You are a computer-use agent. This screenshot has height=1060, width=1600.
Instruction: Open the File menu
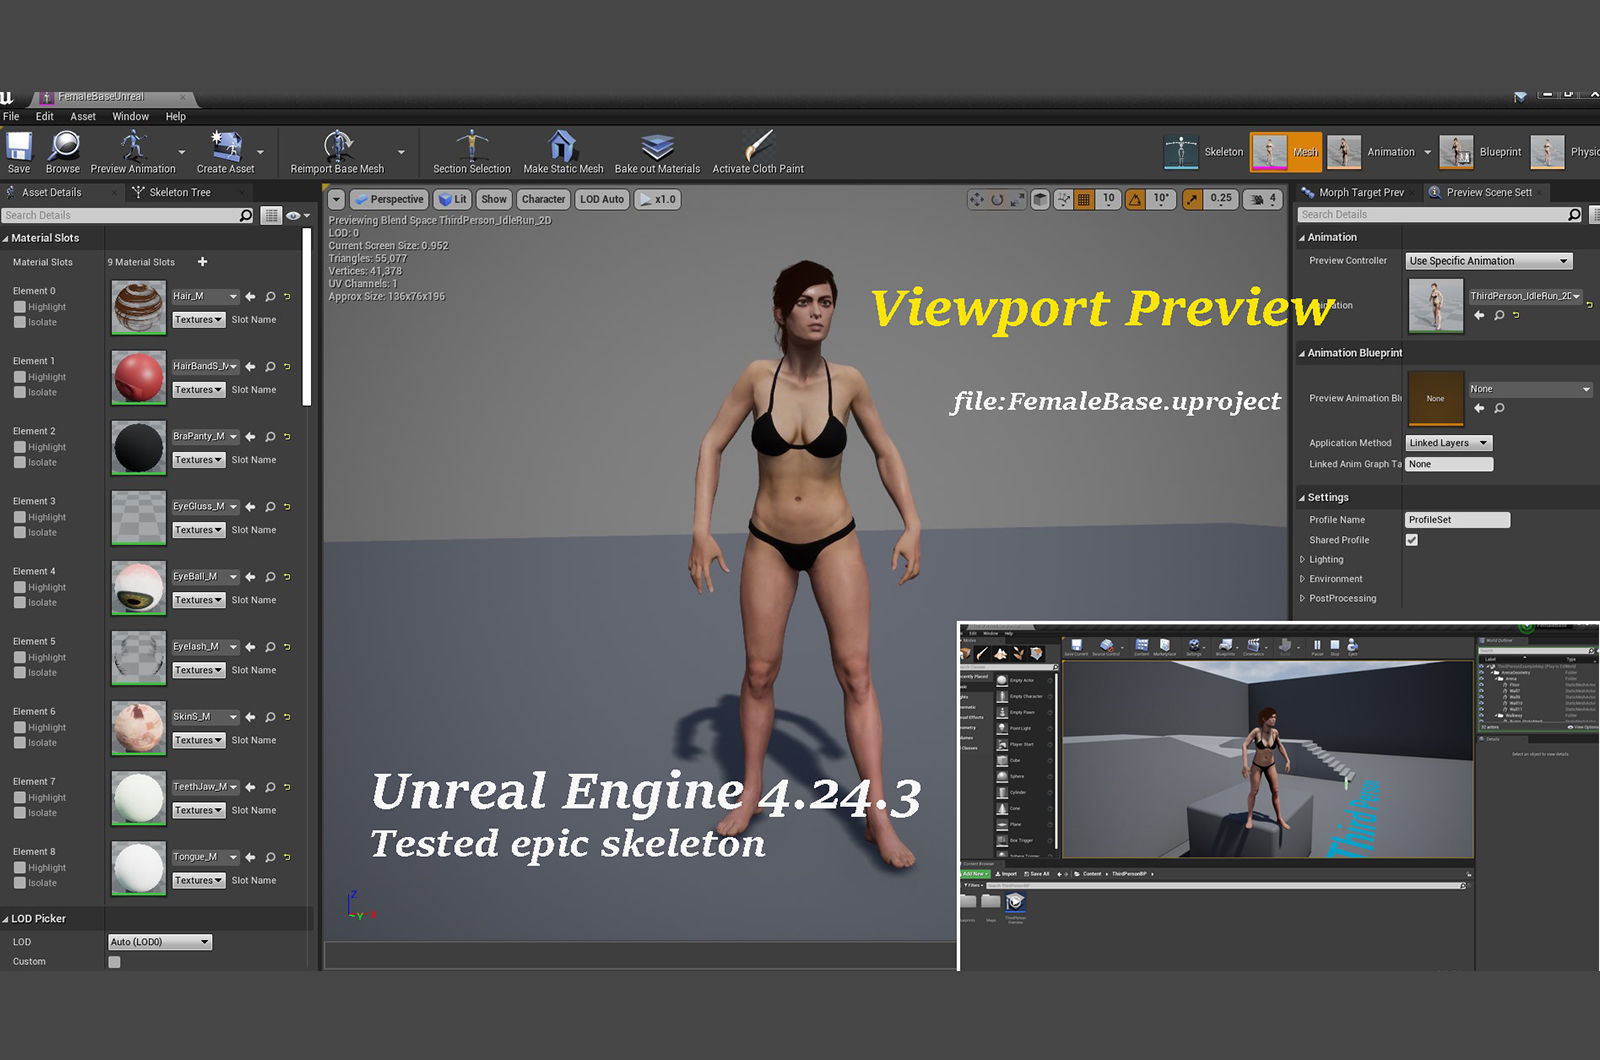pos(11,116)
